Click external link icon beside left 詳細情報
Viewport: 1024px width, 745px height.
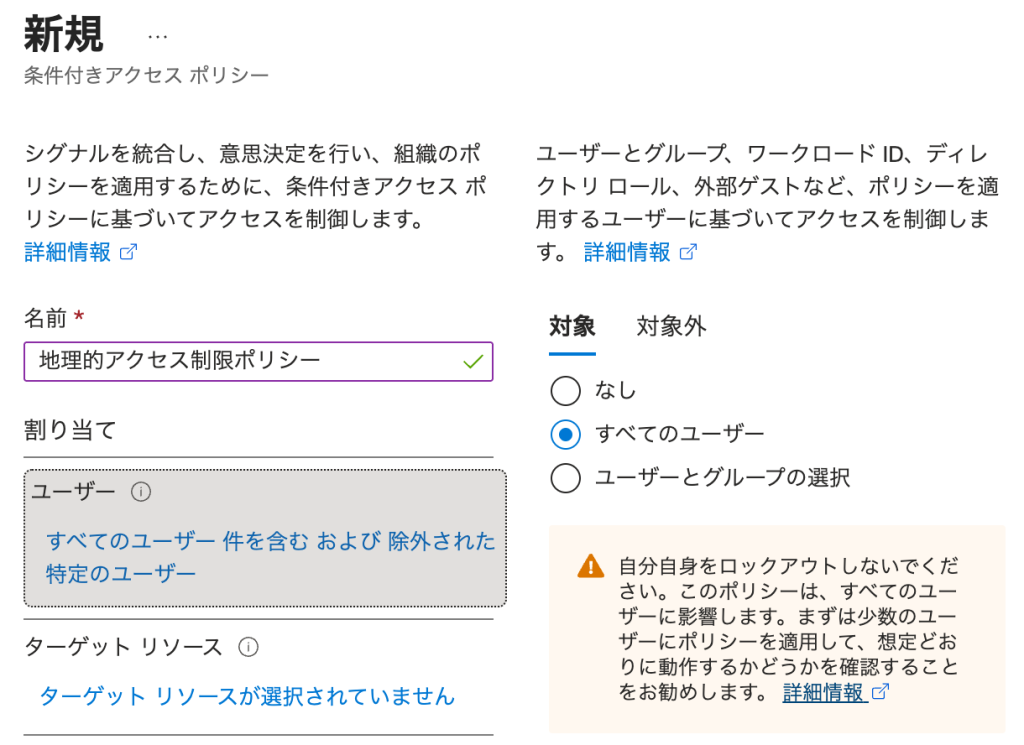128,252
